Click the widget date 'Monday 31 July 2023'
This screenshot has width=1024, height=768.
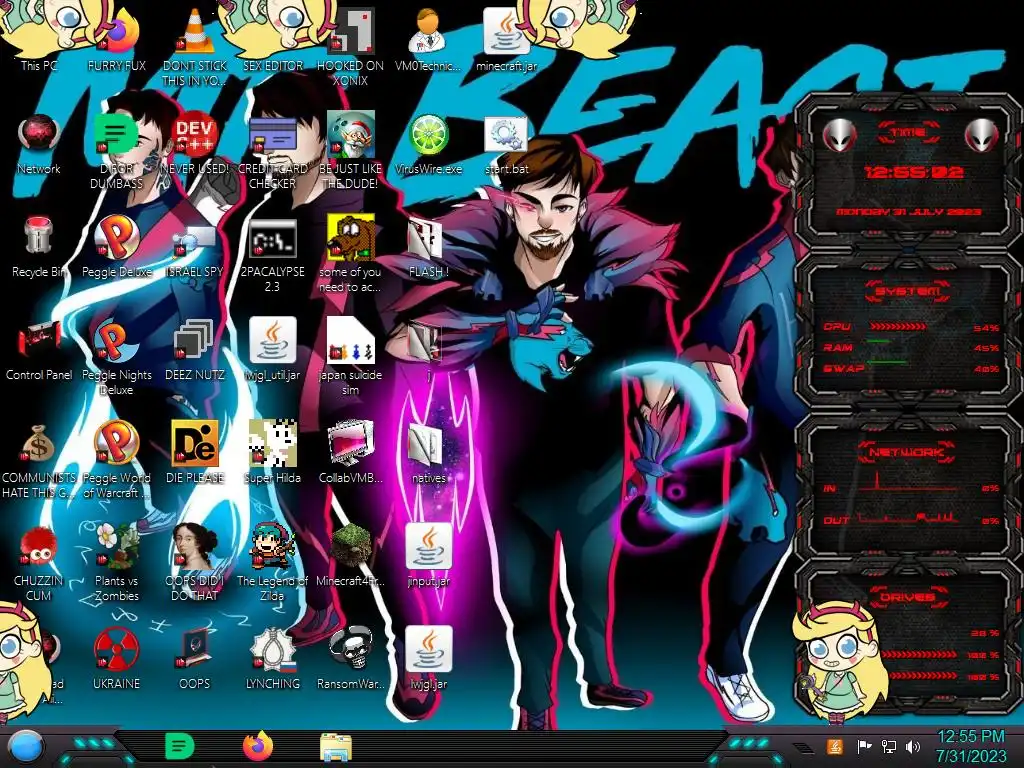[909, 212]
